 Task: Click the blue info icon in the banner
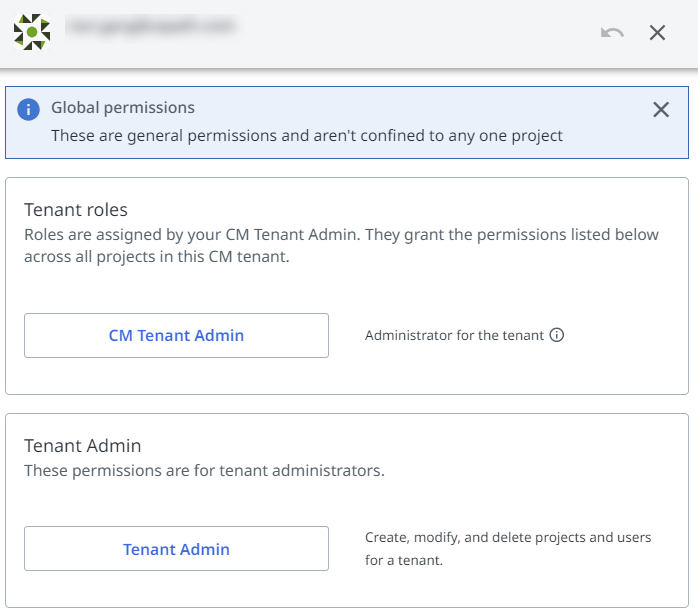coord(29,109)
